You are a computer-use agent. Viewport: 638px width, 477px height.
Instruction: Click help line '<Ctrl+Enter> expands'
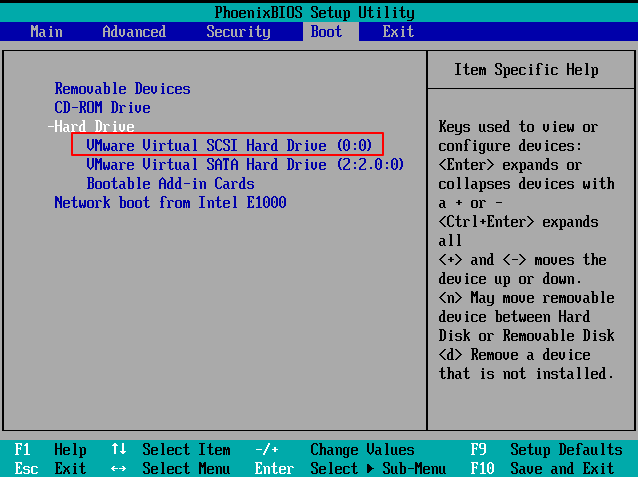pos(518,222)
